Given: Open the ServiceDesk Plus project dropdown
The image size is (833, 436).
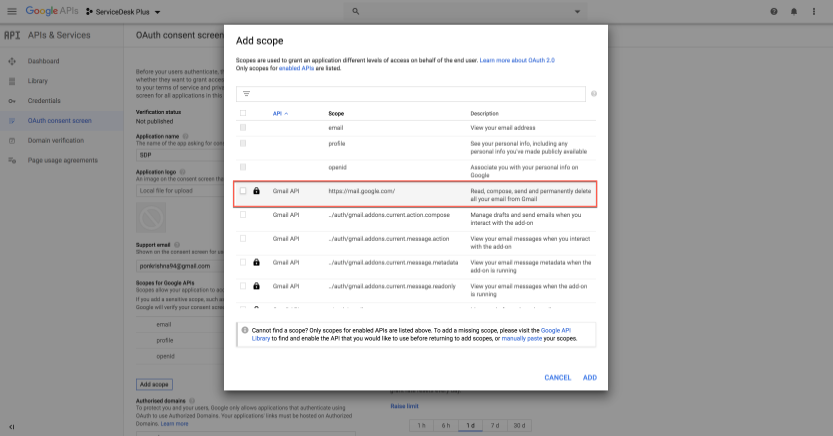Looking at the screenshot, I should tap(123, 11).
